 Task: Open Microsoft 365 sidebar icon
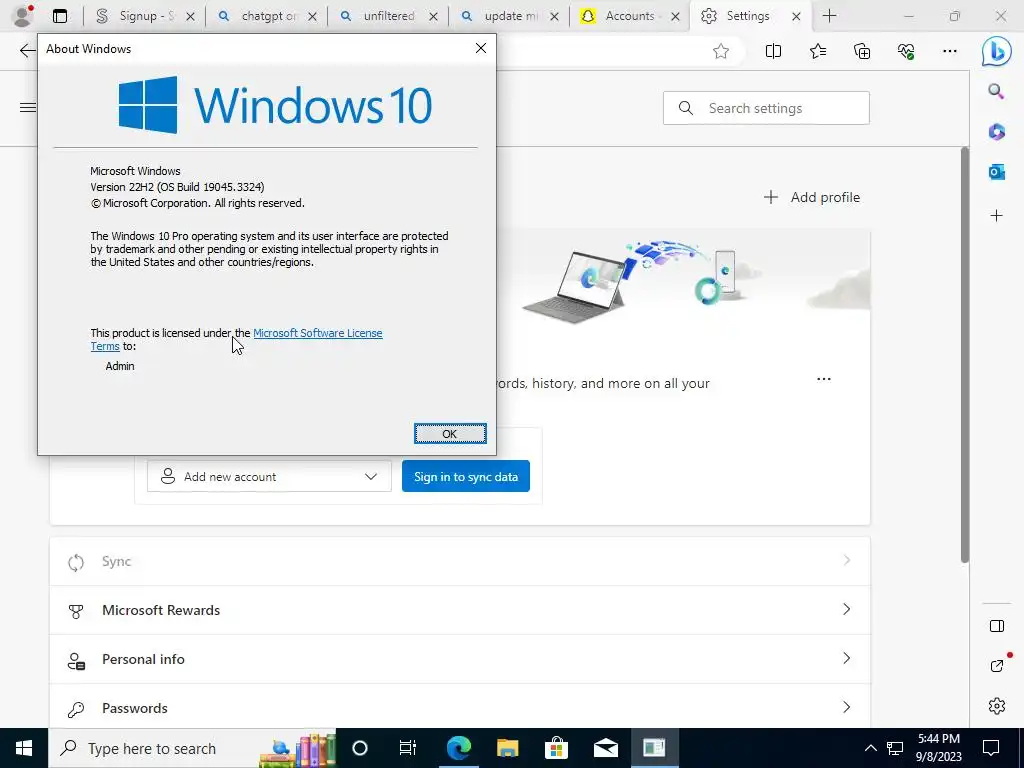pyautogui.click(x=996, y=132)
